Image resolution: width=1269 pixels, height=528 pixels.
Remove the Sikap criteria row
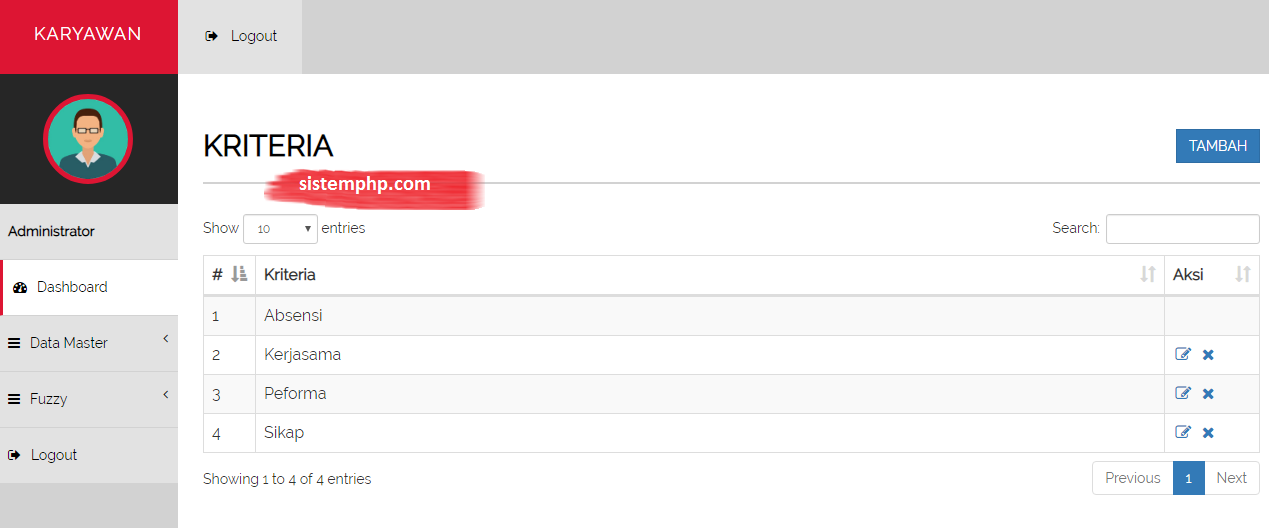pyautogui.click(x=1208, y=433)
